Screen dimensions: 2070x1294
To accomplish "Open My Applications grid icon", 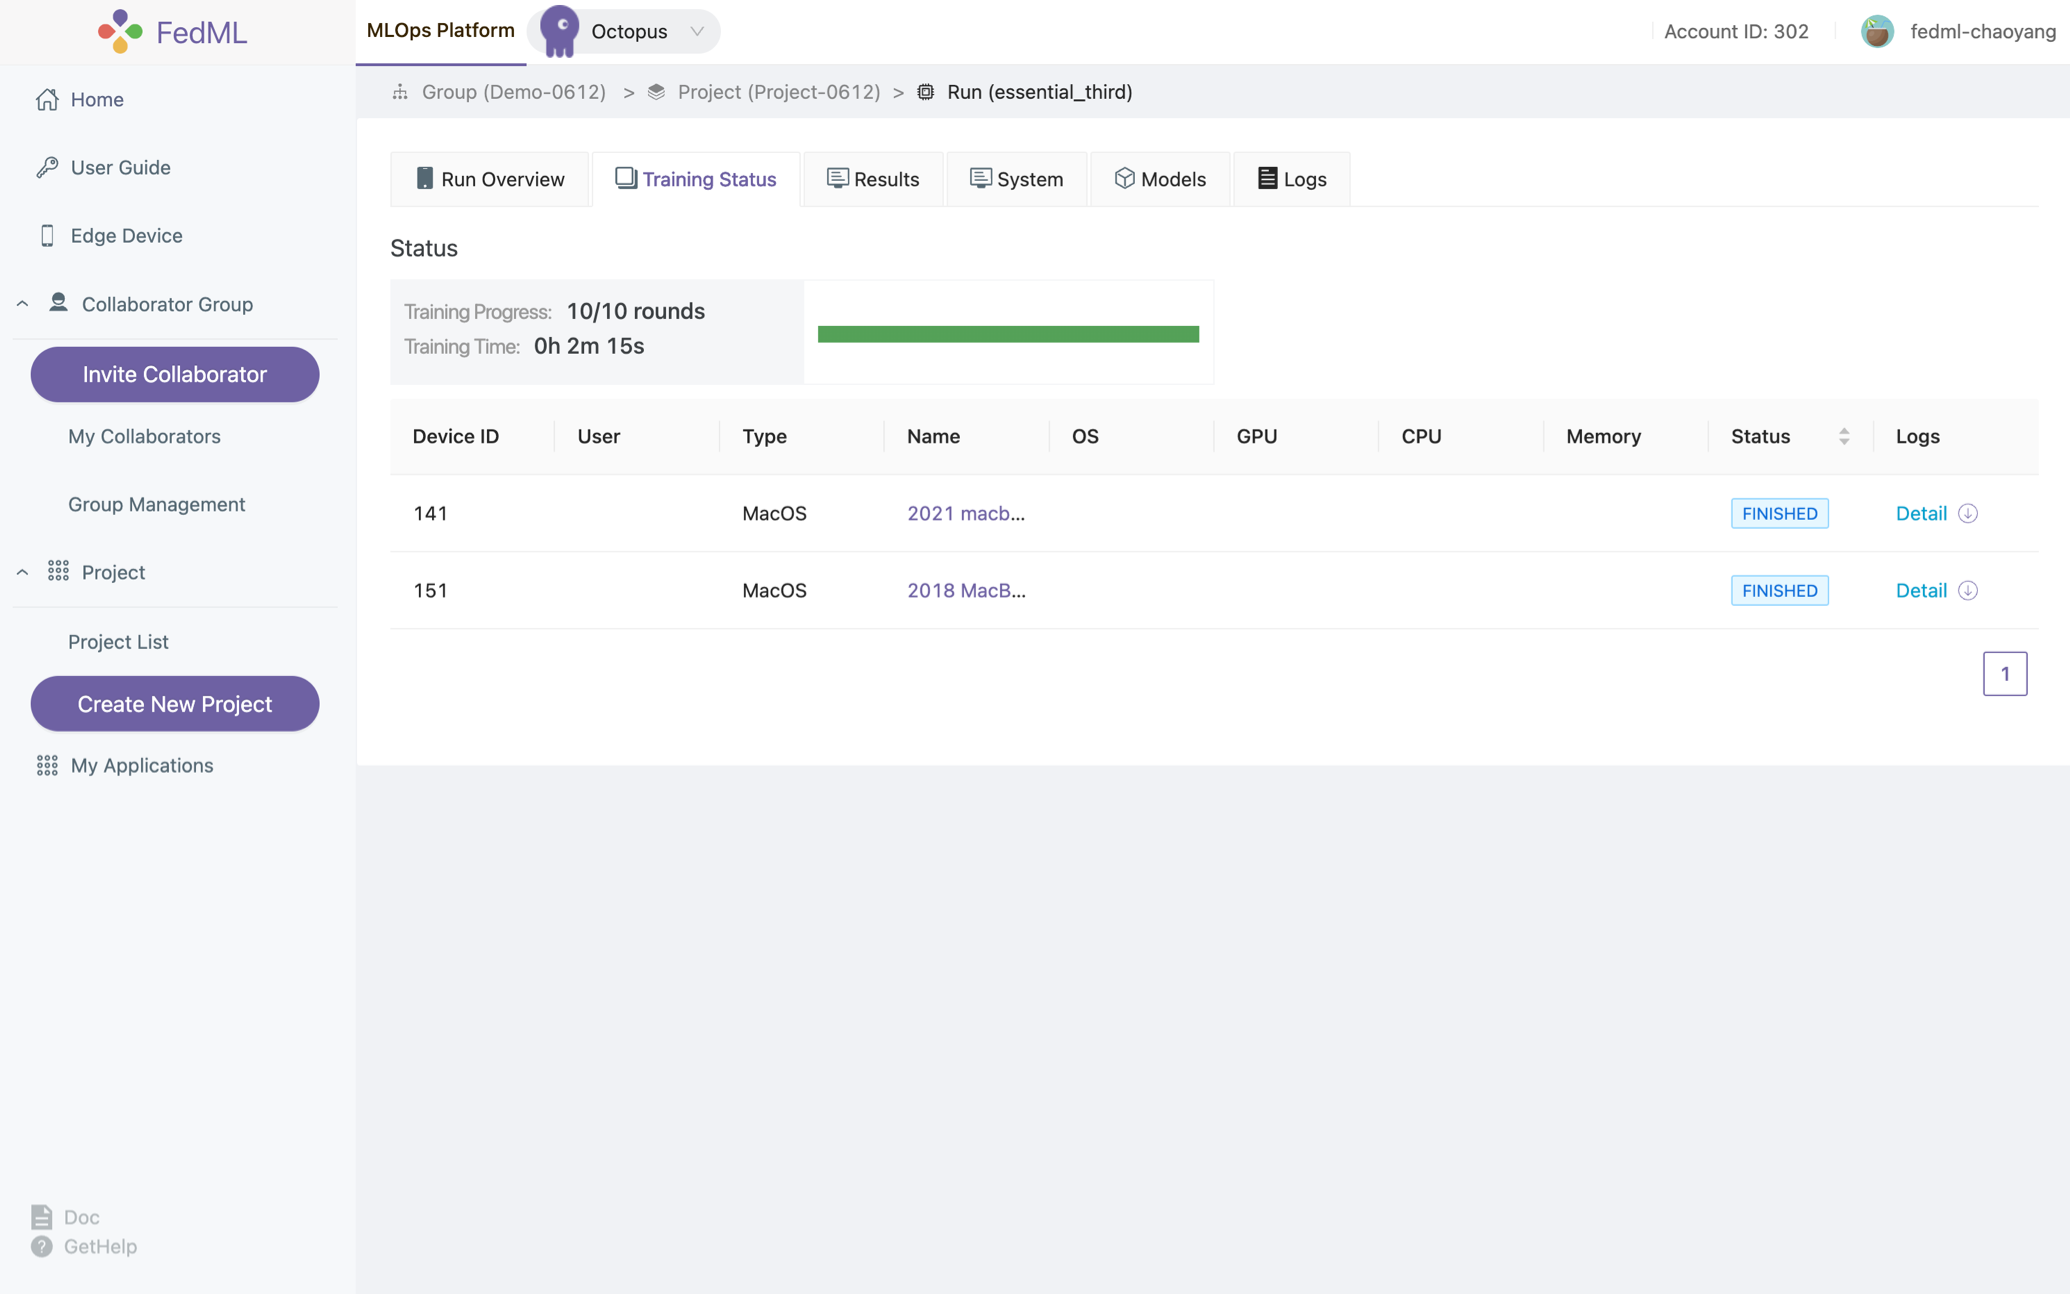I will pos(47,765).
